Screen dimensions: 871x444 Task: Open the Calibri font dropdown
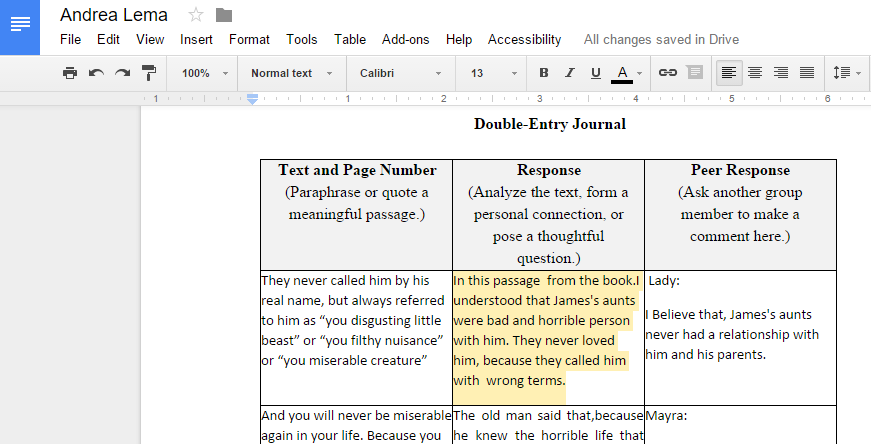[x=400, y=73]
